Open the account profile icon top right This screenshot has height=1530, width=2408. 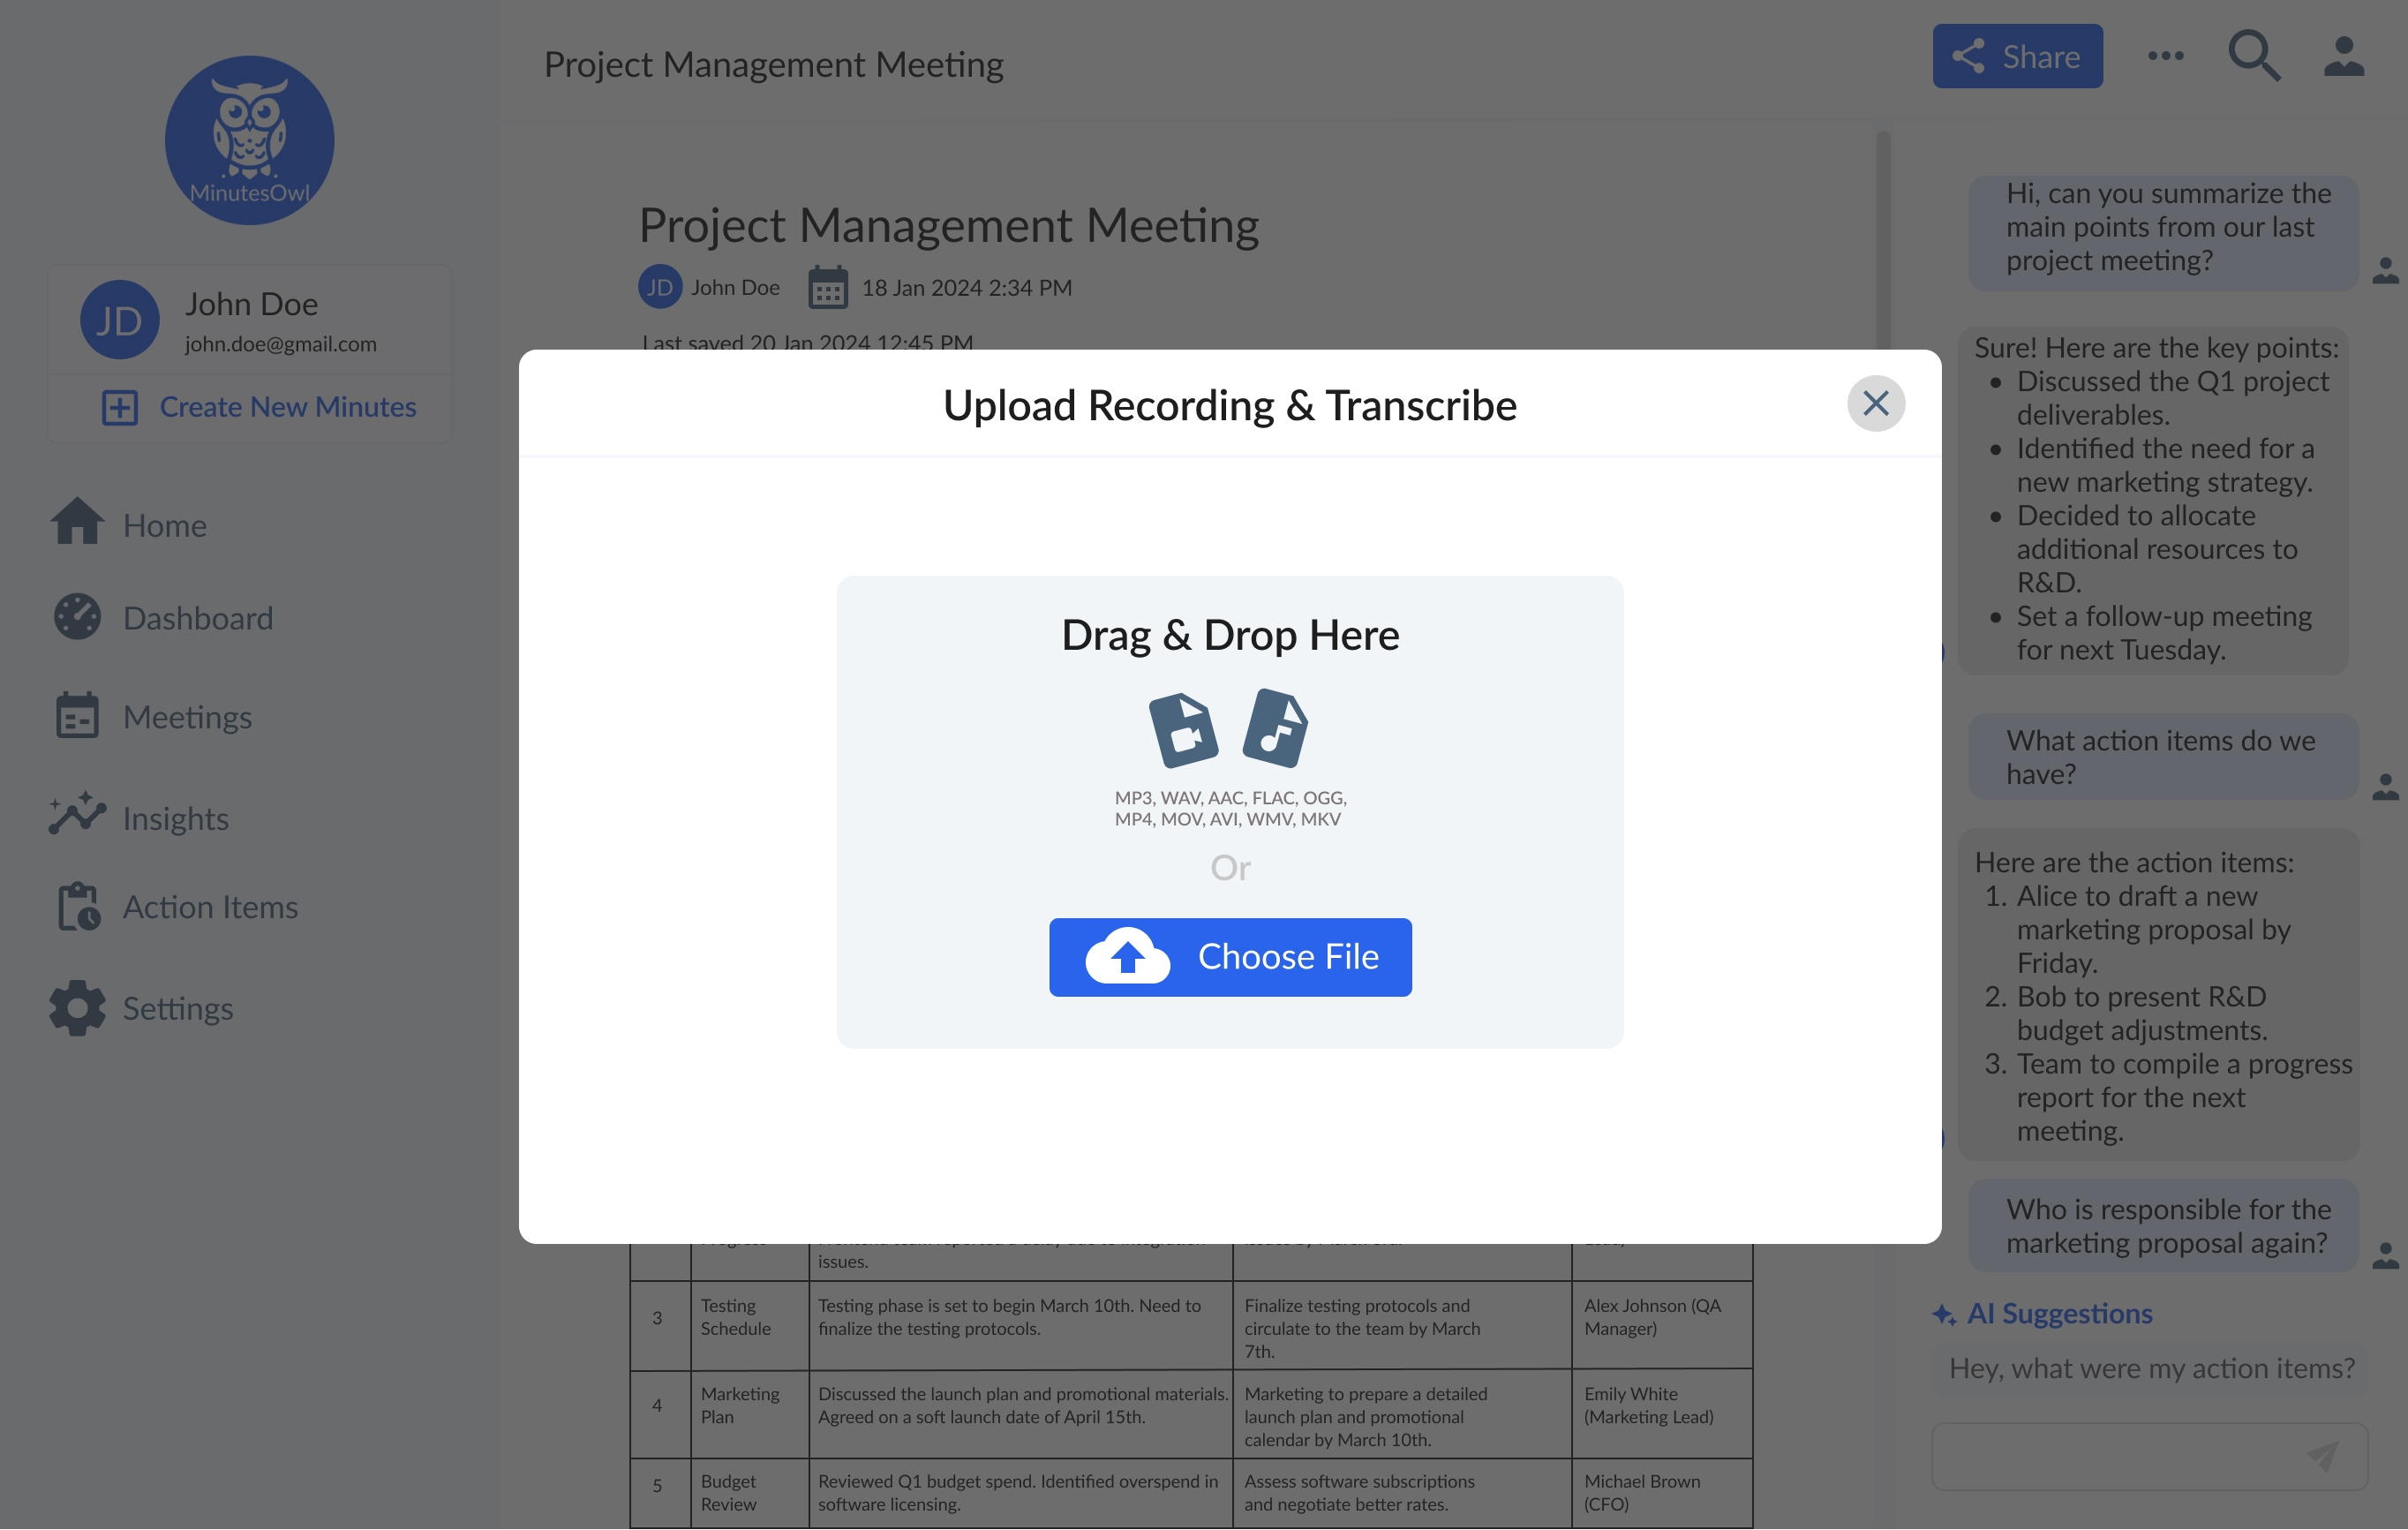tap(2343, 57)
